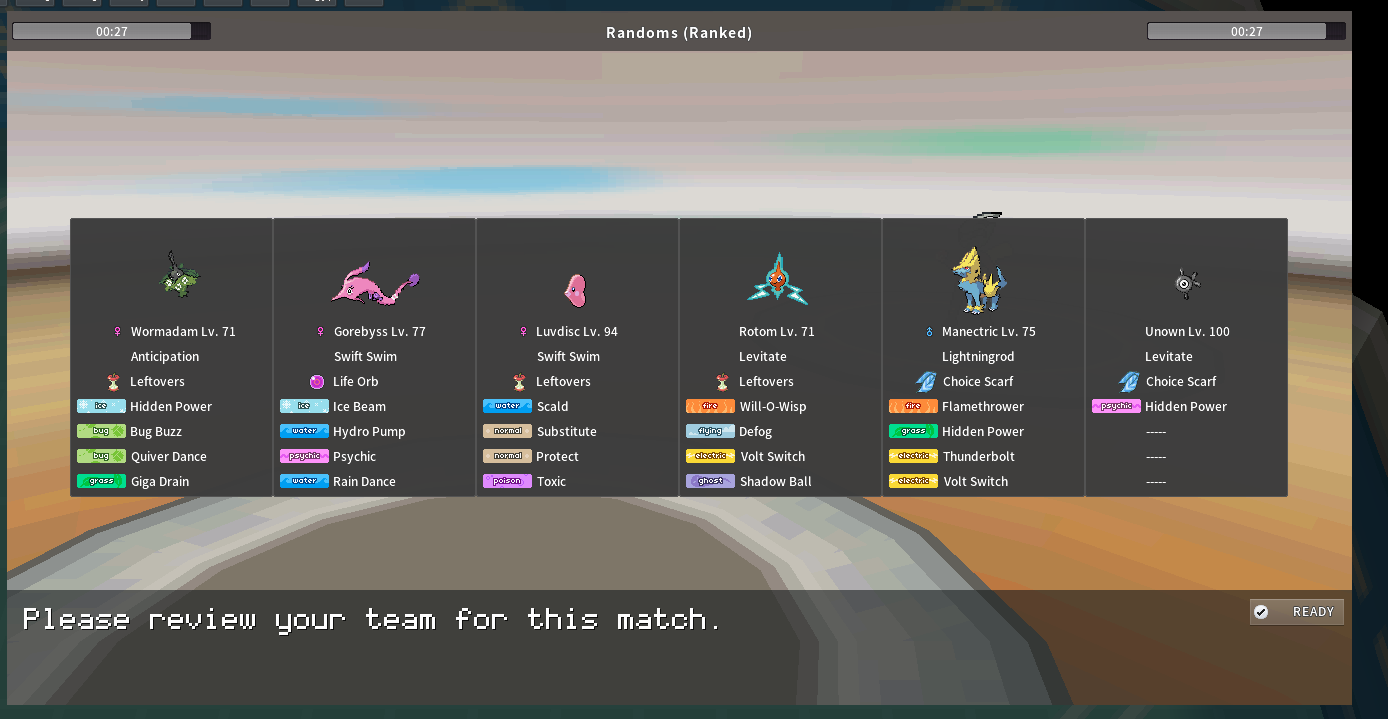Select the "Luvdisc Lv. 94" label
This screenshot has width=1388, height=719.
point(577,331)
